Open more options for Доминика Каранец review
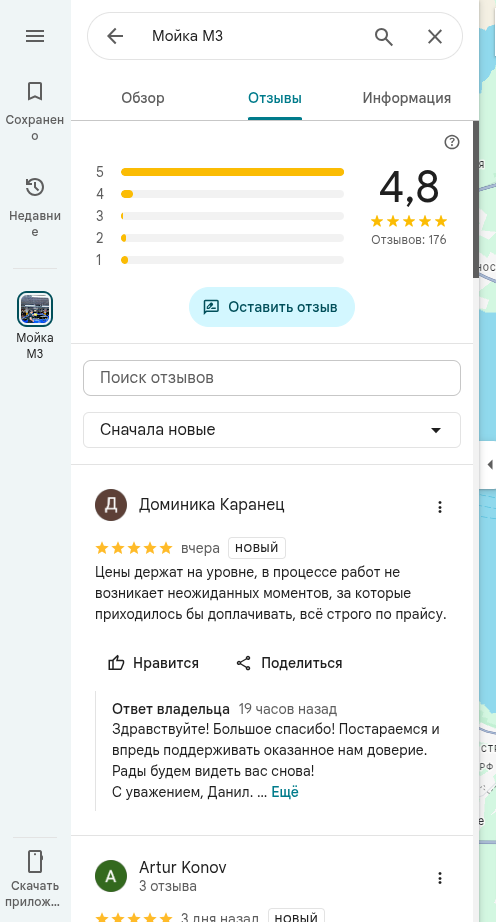 pyautogui.click(x=440, y=507)
